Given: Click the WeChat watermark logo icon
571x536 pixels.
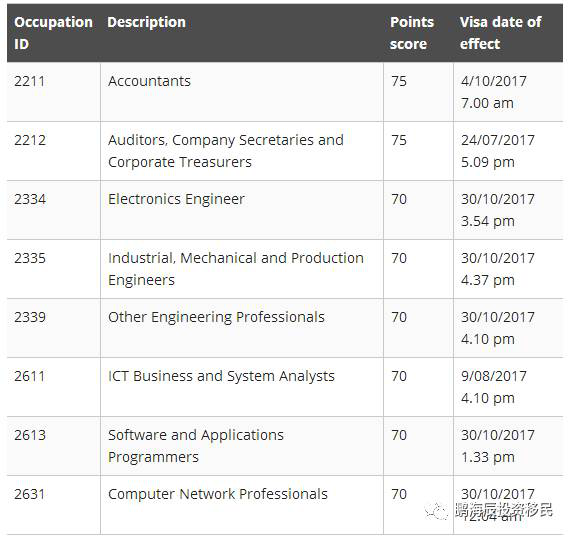Looking at the screenshot, I should [x=436, y=511].
